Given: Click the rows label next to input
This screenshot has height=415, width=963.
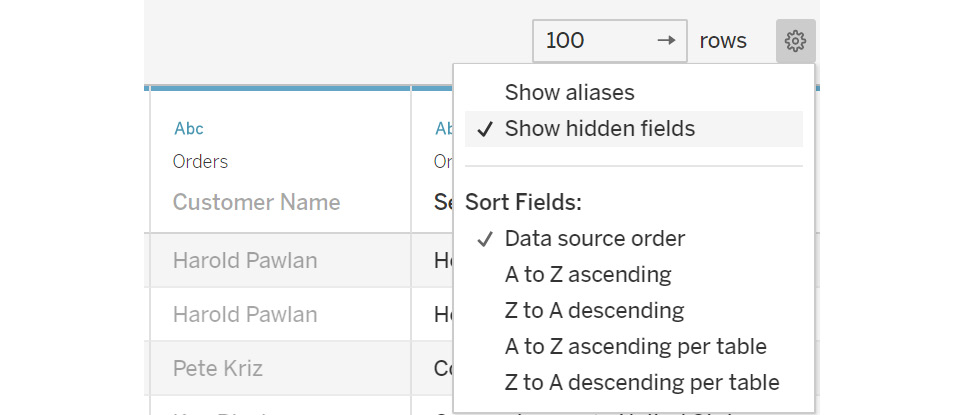Looking at the screenshot, I should pos(723,41).
